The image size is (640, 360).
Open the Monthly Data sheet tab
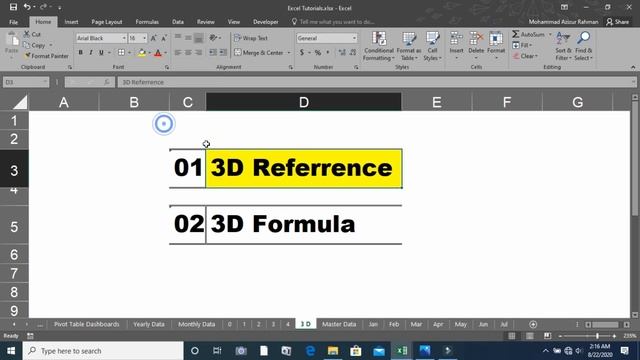[196, 324]
